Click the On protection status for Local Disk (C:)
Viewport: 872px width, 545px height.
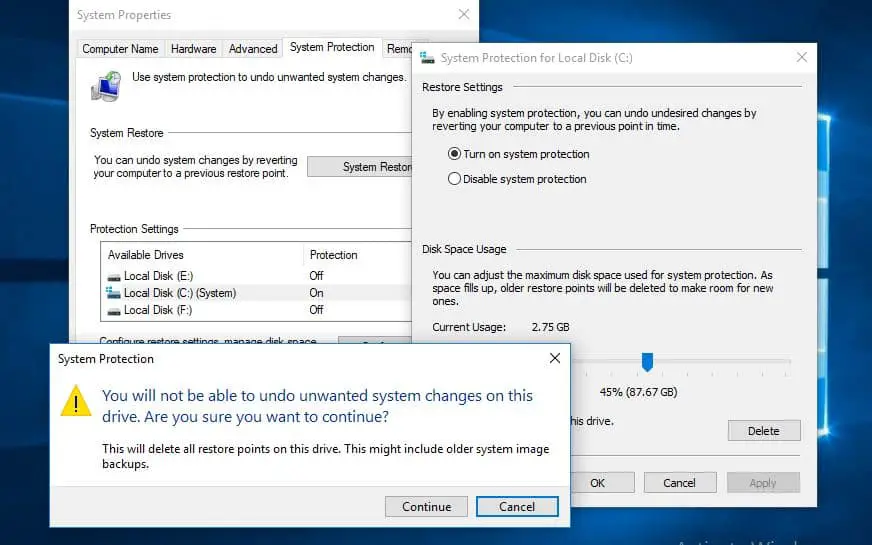pos(316,293)
